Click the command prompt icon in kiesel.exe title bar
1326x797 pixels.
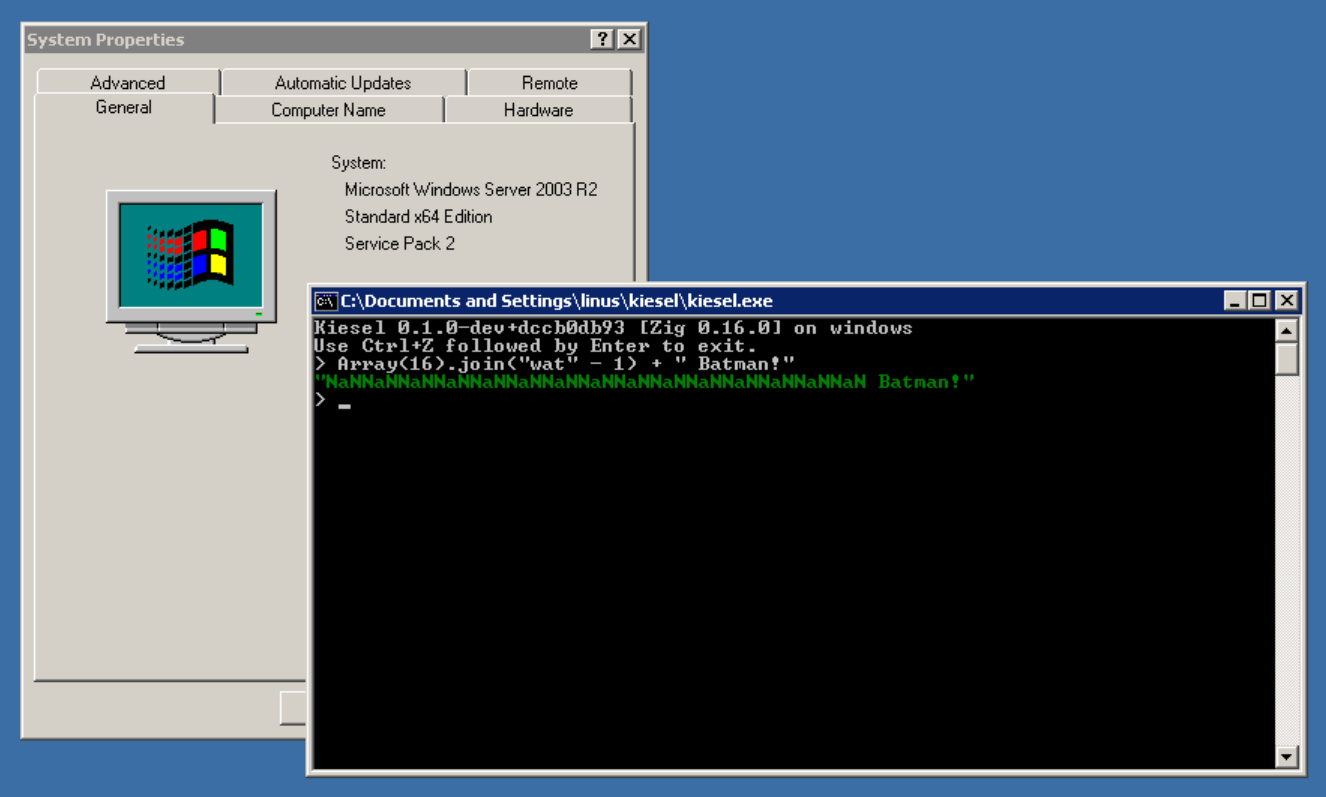click(325, 300)
